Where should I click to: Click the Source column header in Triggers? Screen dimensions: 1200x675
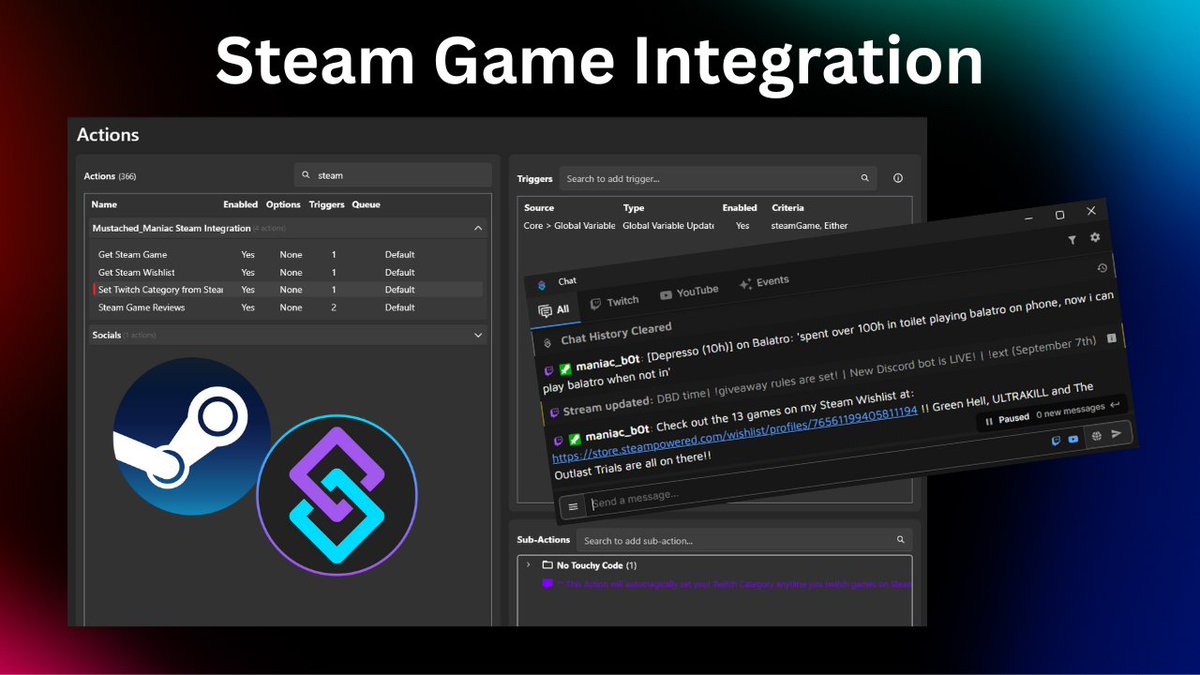(539, 208)
